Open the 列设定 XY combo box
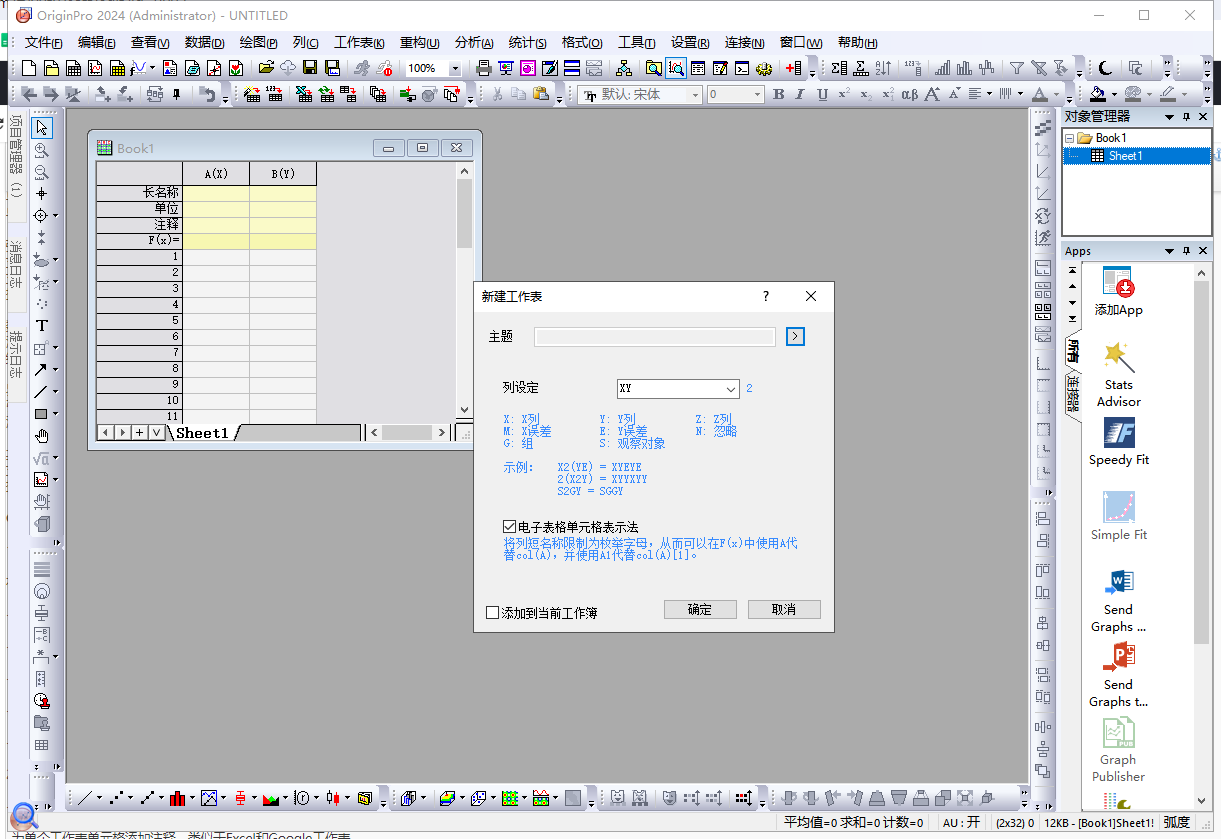The width and height of the screenshot is (1221, 839). (x=677, y=389)
